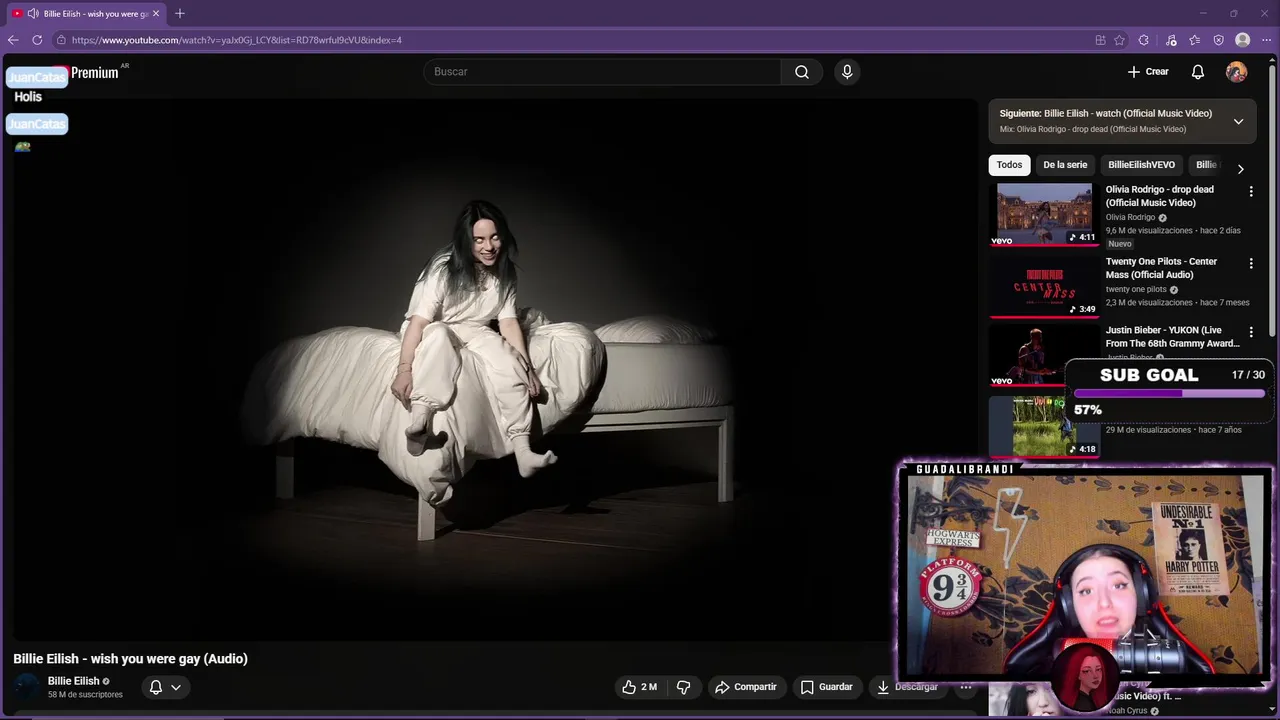
Task: Open options for Justin Bieber YUKON video
Action: tap(1251, 331)
